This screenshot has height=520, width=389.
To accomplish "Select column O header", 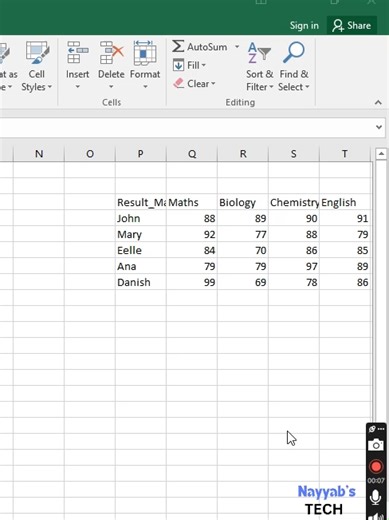I will [90, 154].
